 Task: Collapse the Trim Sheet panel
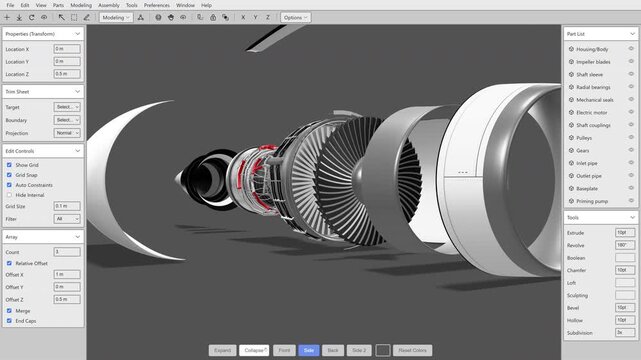point(77,92)
